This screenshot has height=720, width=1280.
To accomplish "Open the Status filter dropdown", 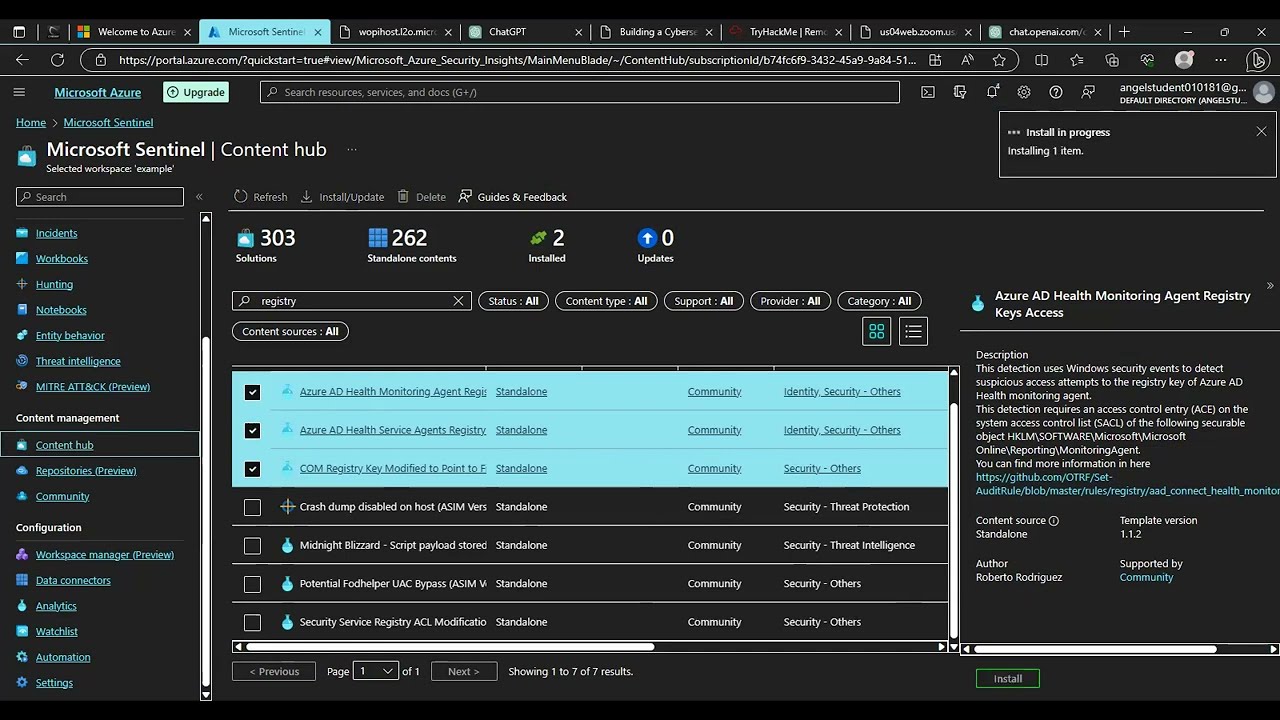I will point(513,301).
